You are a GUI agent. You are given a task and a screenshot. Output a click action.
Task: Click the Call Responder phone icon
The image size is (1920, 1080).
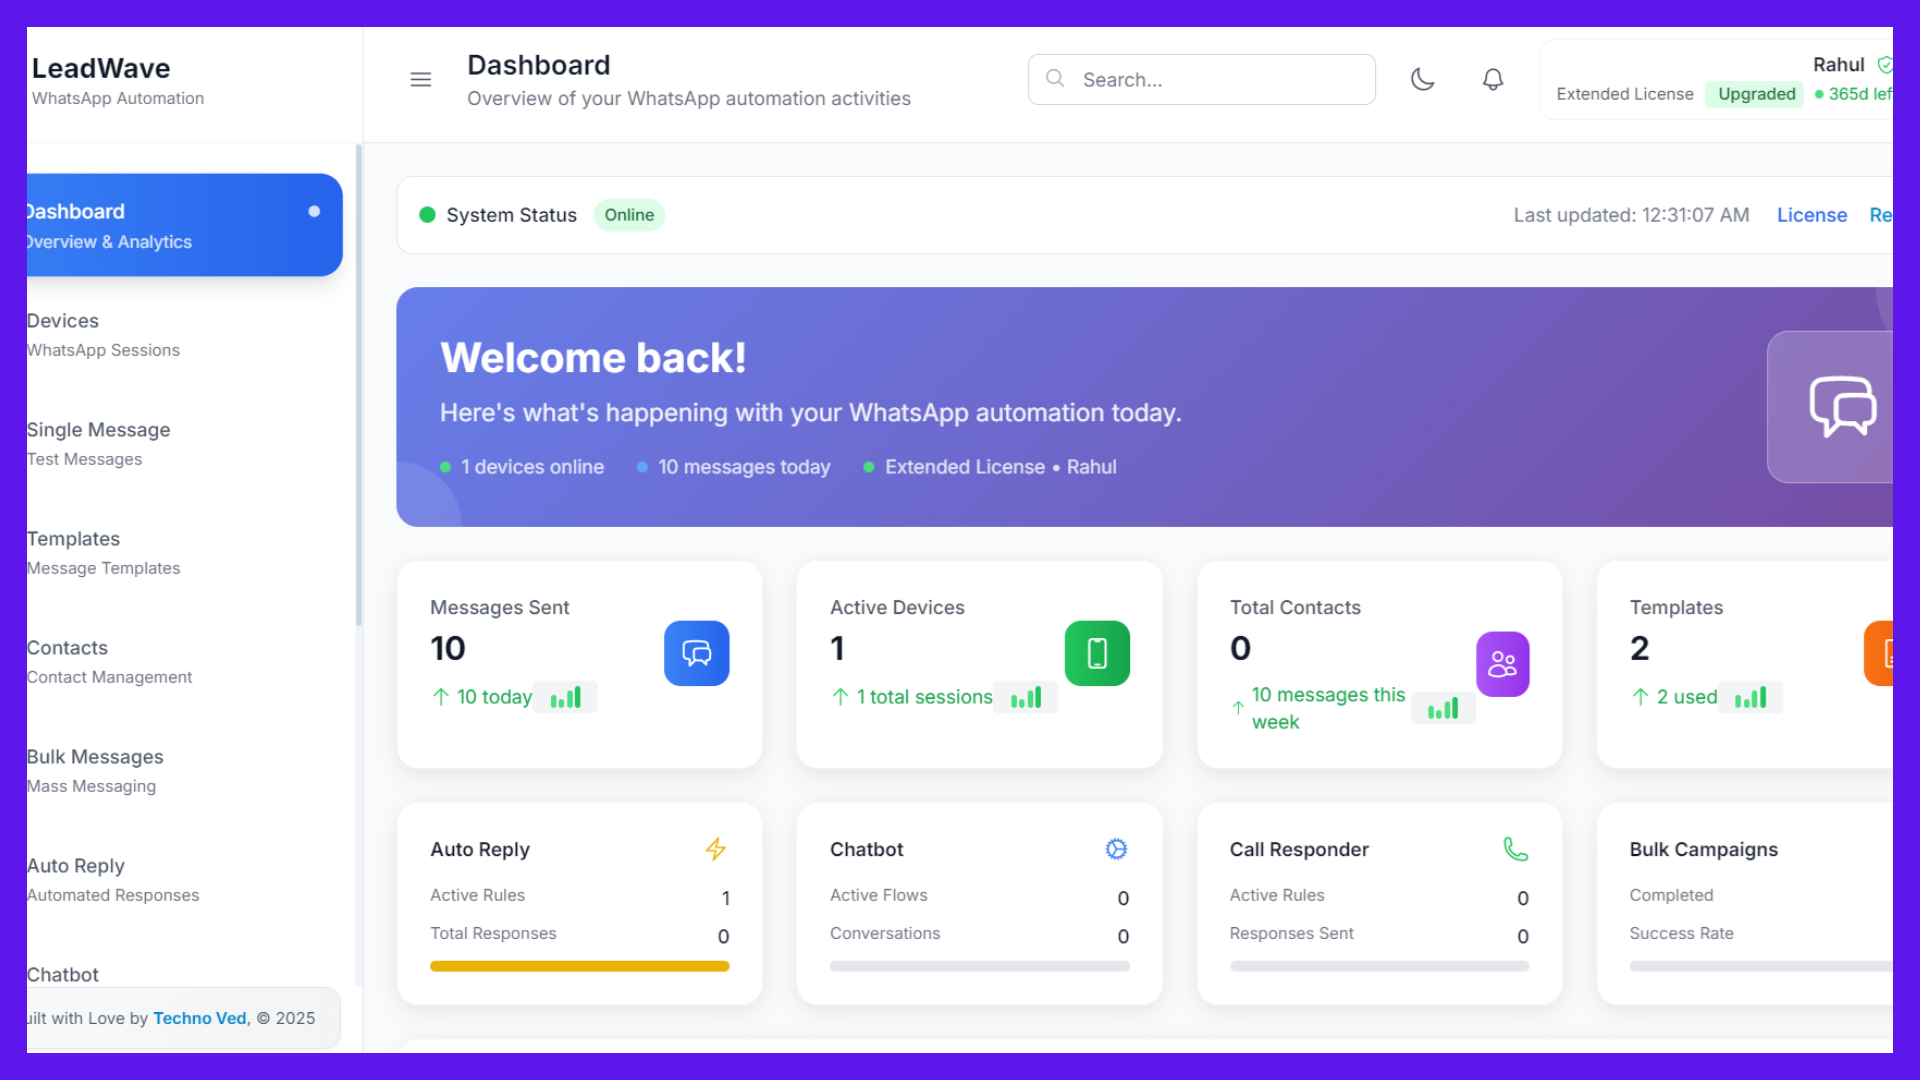[1516, 849]
